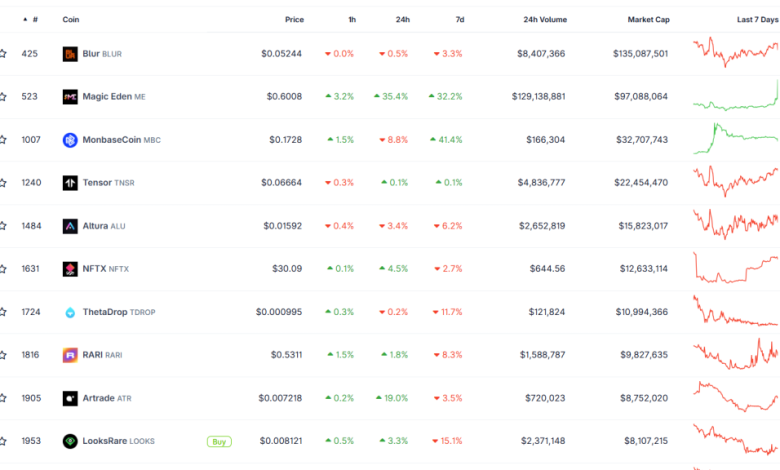Click the Blur coin logo icon
Image resolution: width=780 pixels, height=470 pixels.
70,54
